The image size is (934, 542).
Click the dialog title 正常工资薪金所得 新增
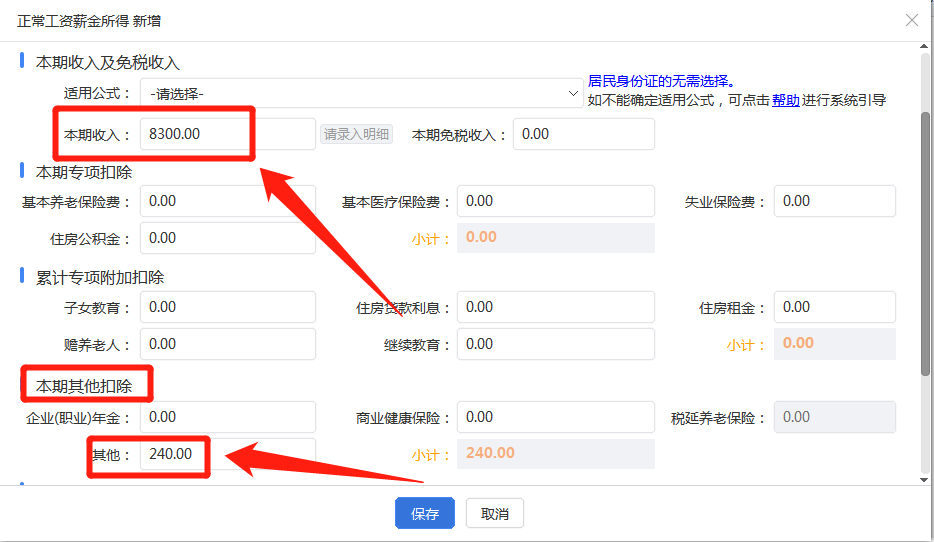(89, 21)
